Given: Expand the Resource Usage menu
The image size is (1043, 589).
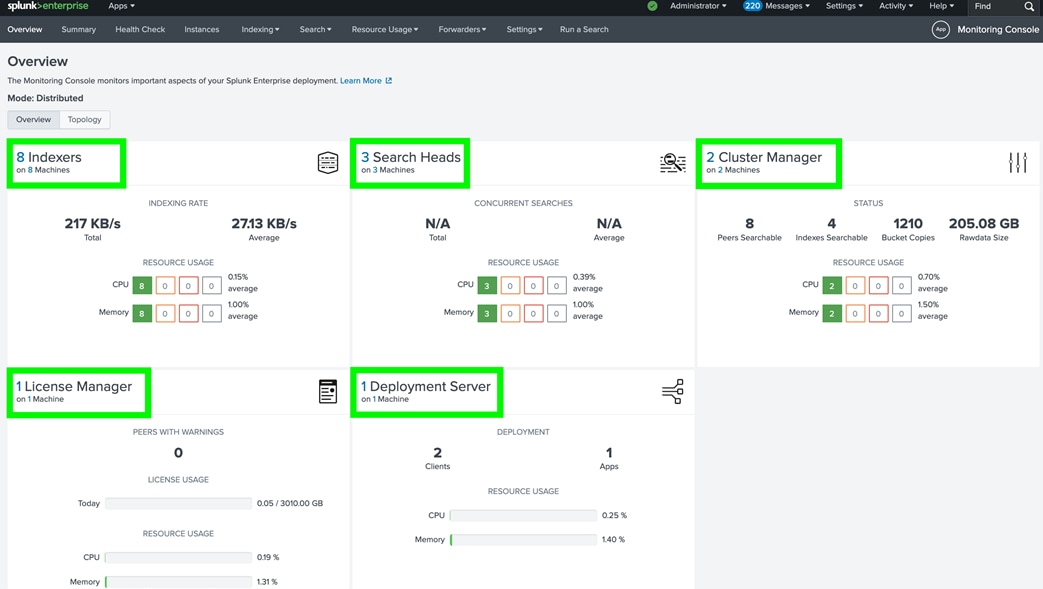Looking at the screenshot, I should (x=384, y=29).
